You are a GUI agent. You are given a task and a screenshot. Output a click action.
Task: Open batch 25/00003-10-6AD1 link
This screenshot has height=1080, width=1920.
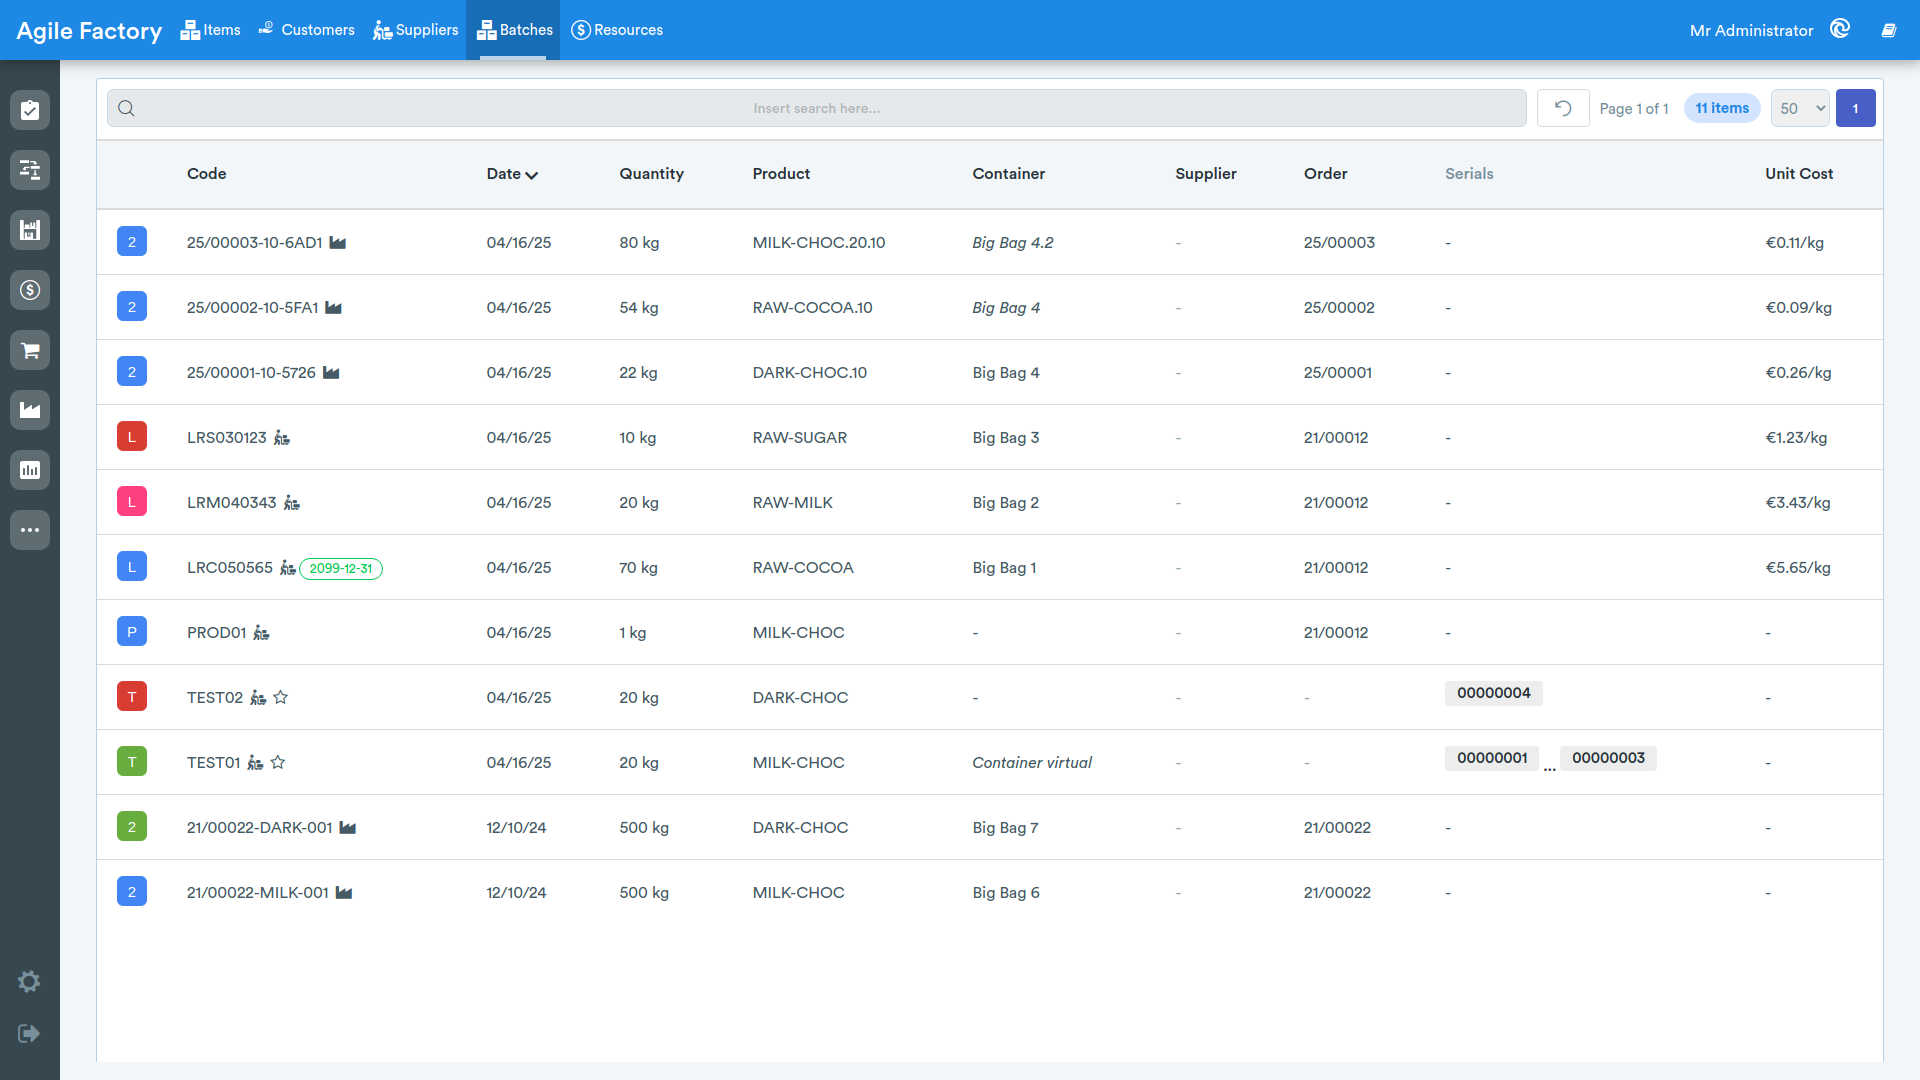(254, 242)
